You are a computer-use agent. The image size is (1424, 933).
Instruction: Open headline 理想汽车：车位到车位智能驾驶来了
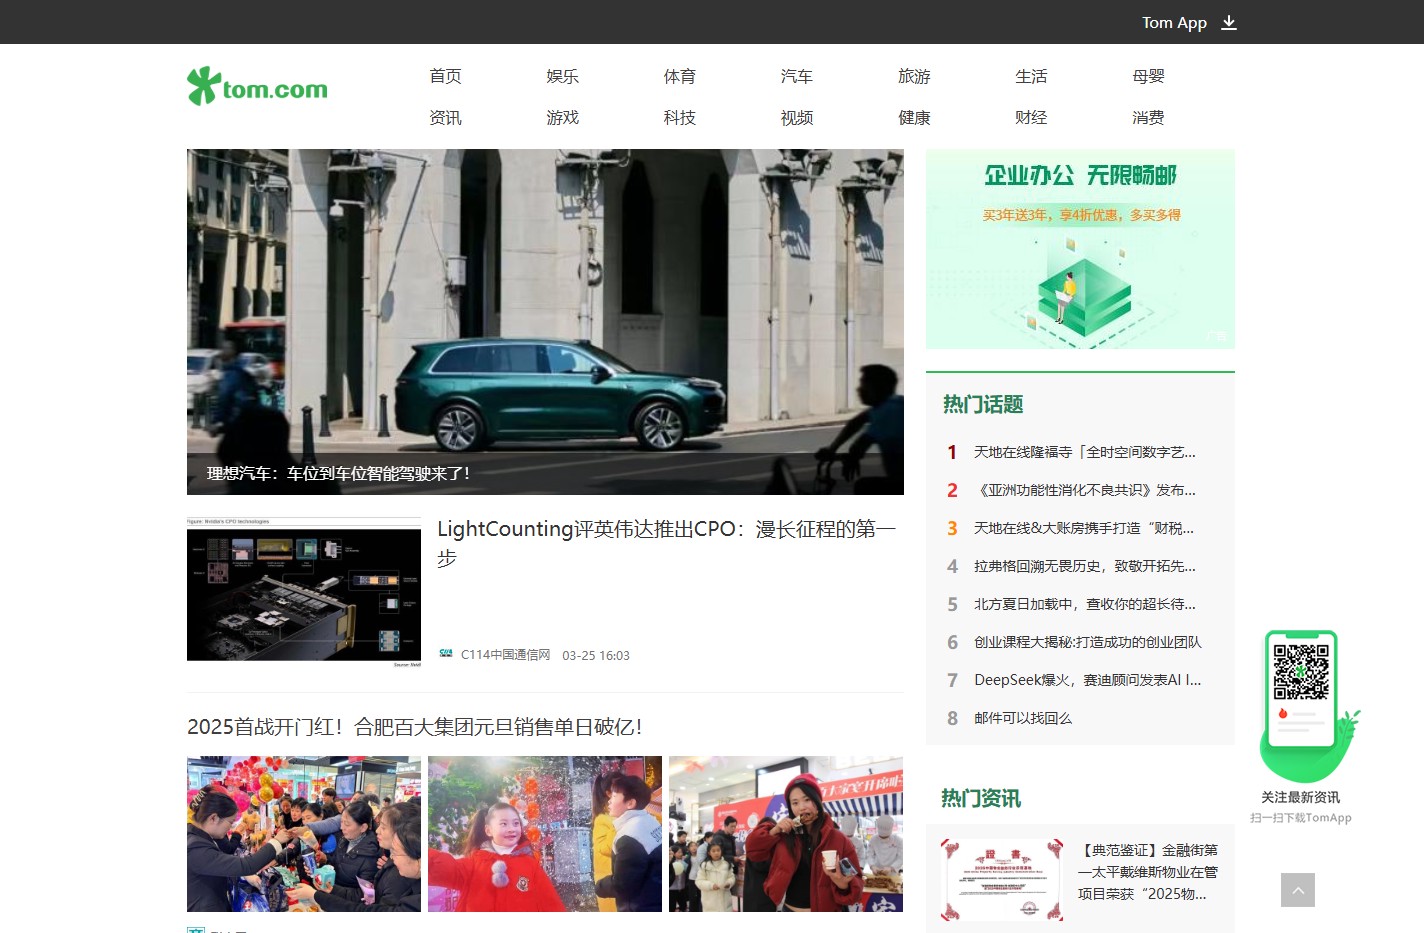338,473
